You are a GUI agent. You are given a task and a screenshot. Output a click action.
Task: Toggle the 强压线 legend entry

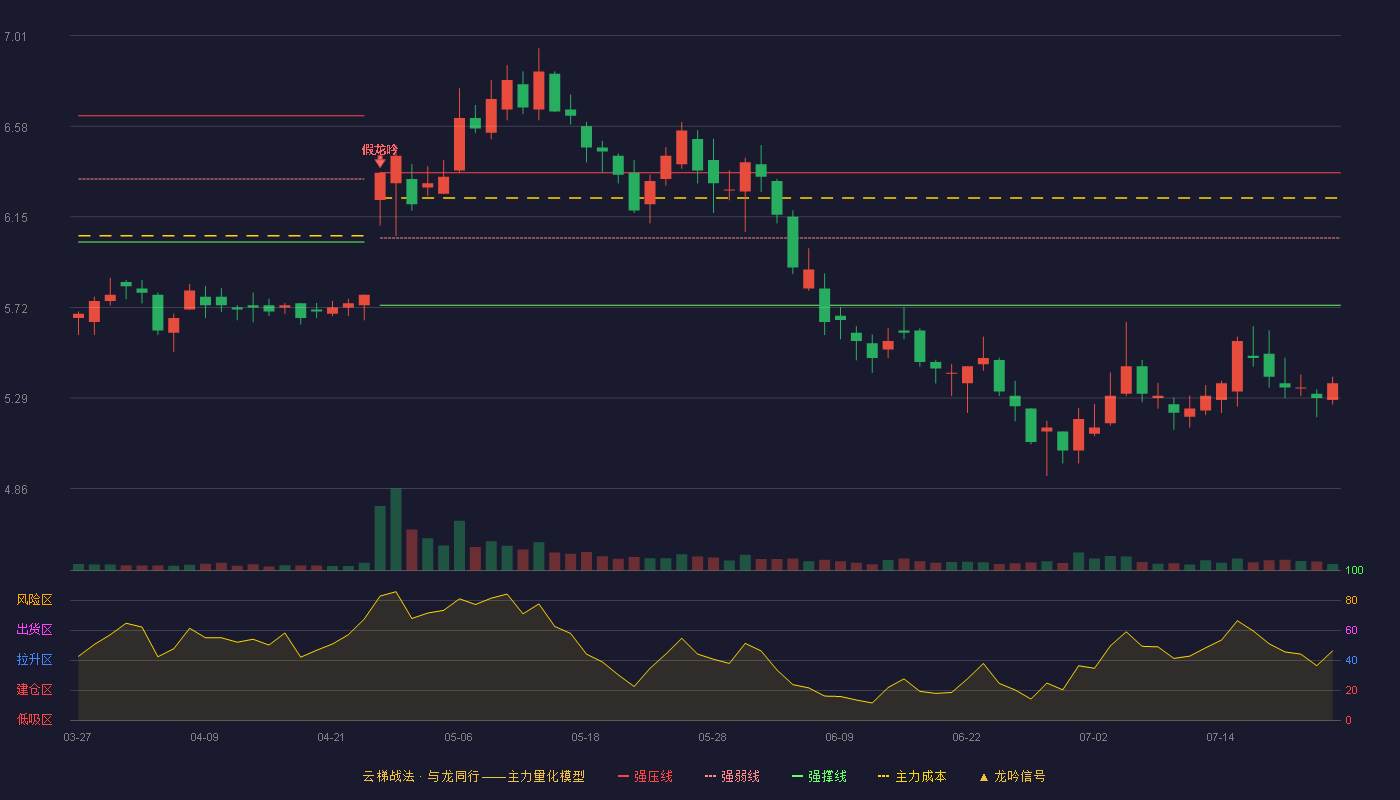pos(645,776)
